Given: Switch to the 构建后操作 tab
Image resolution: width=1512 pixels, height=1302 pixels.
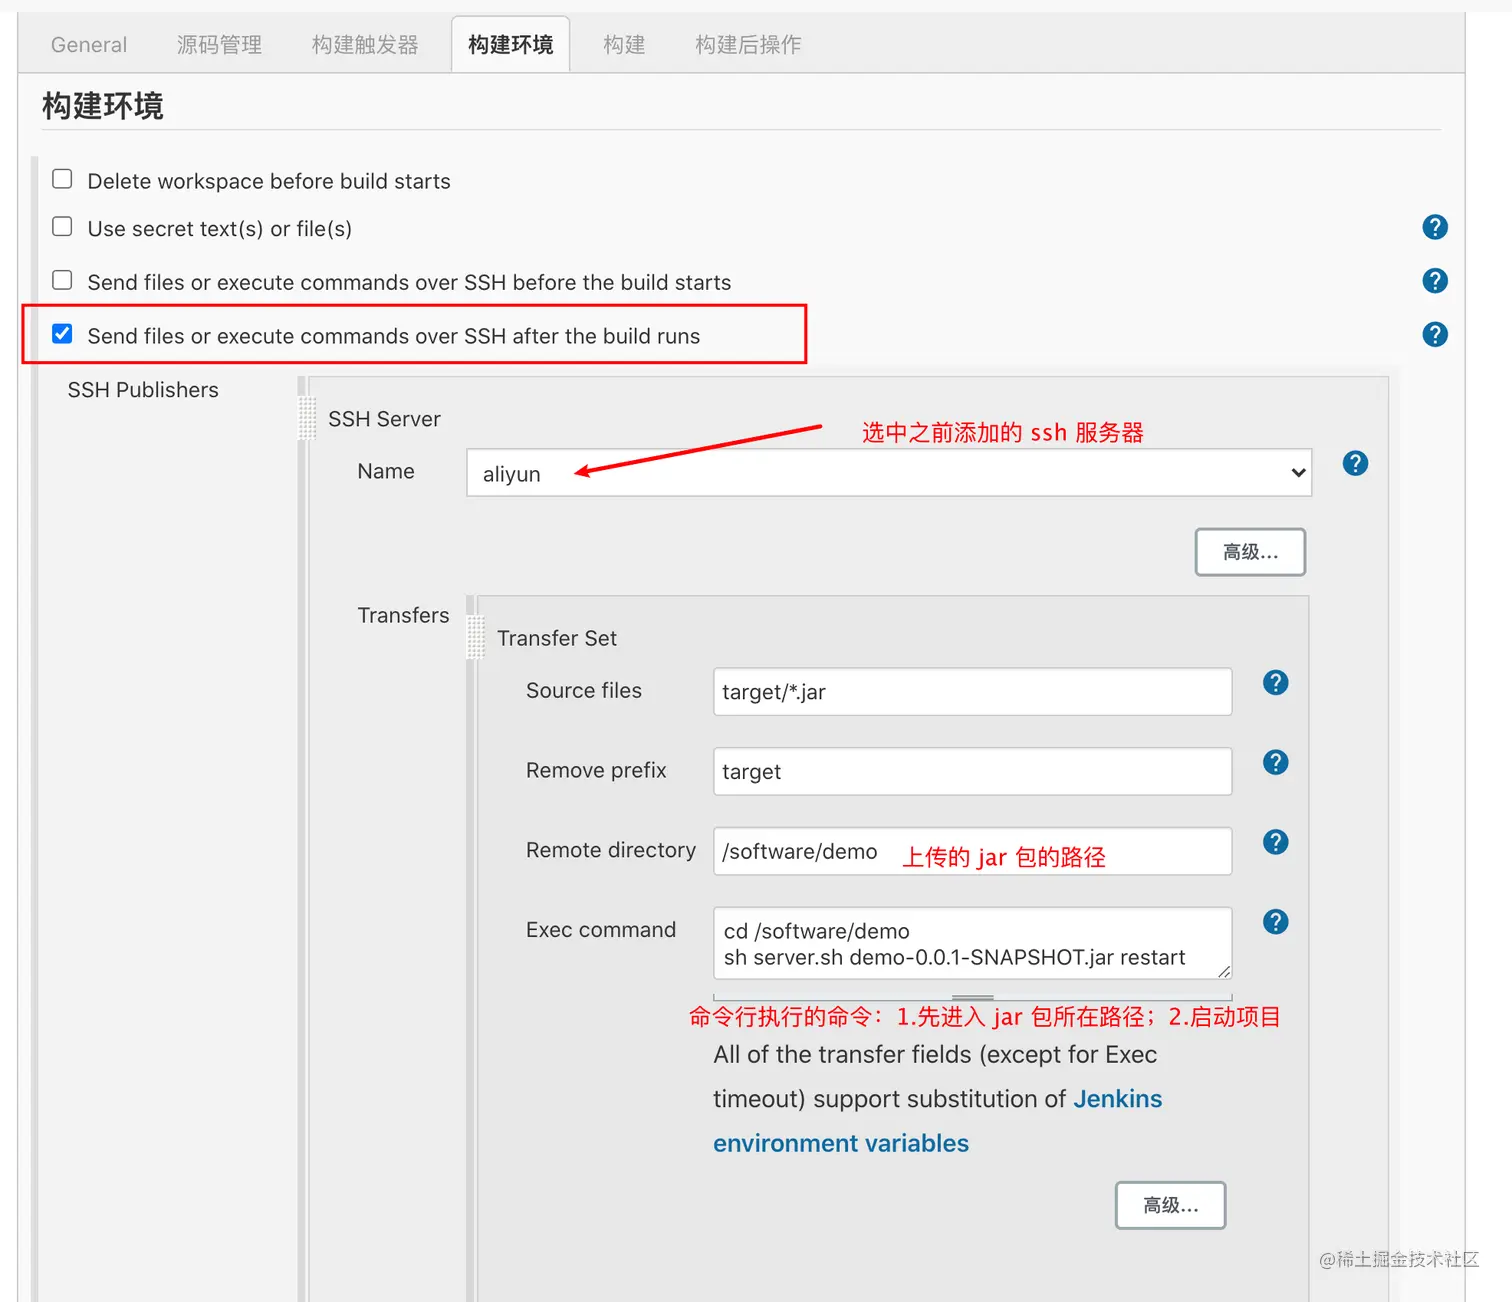Looking at the screenshot, I should (x=748, y=45).
